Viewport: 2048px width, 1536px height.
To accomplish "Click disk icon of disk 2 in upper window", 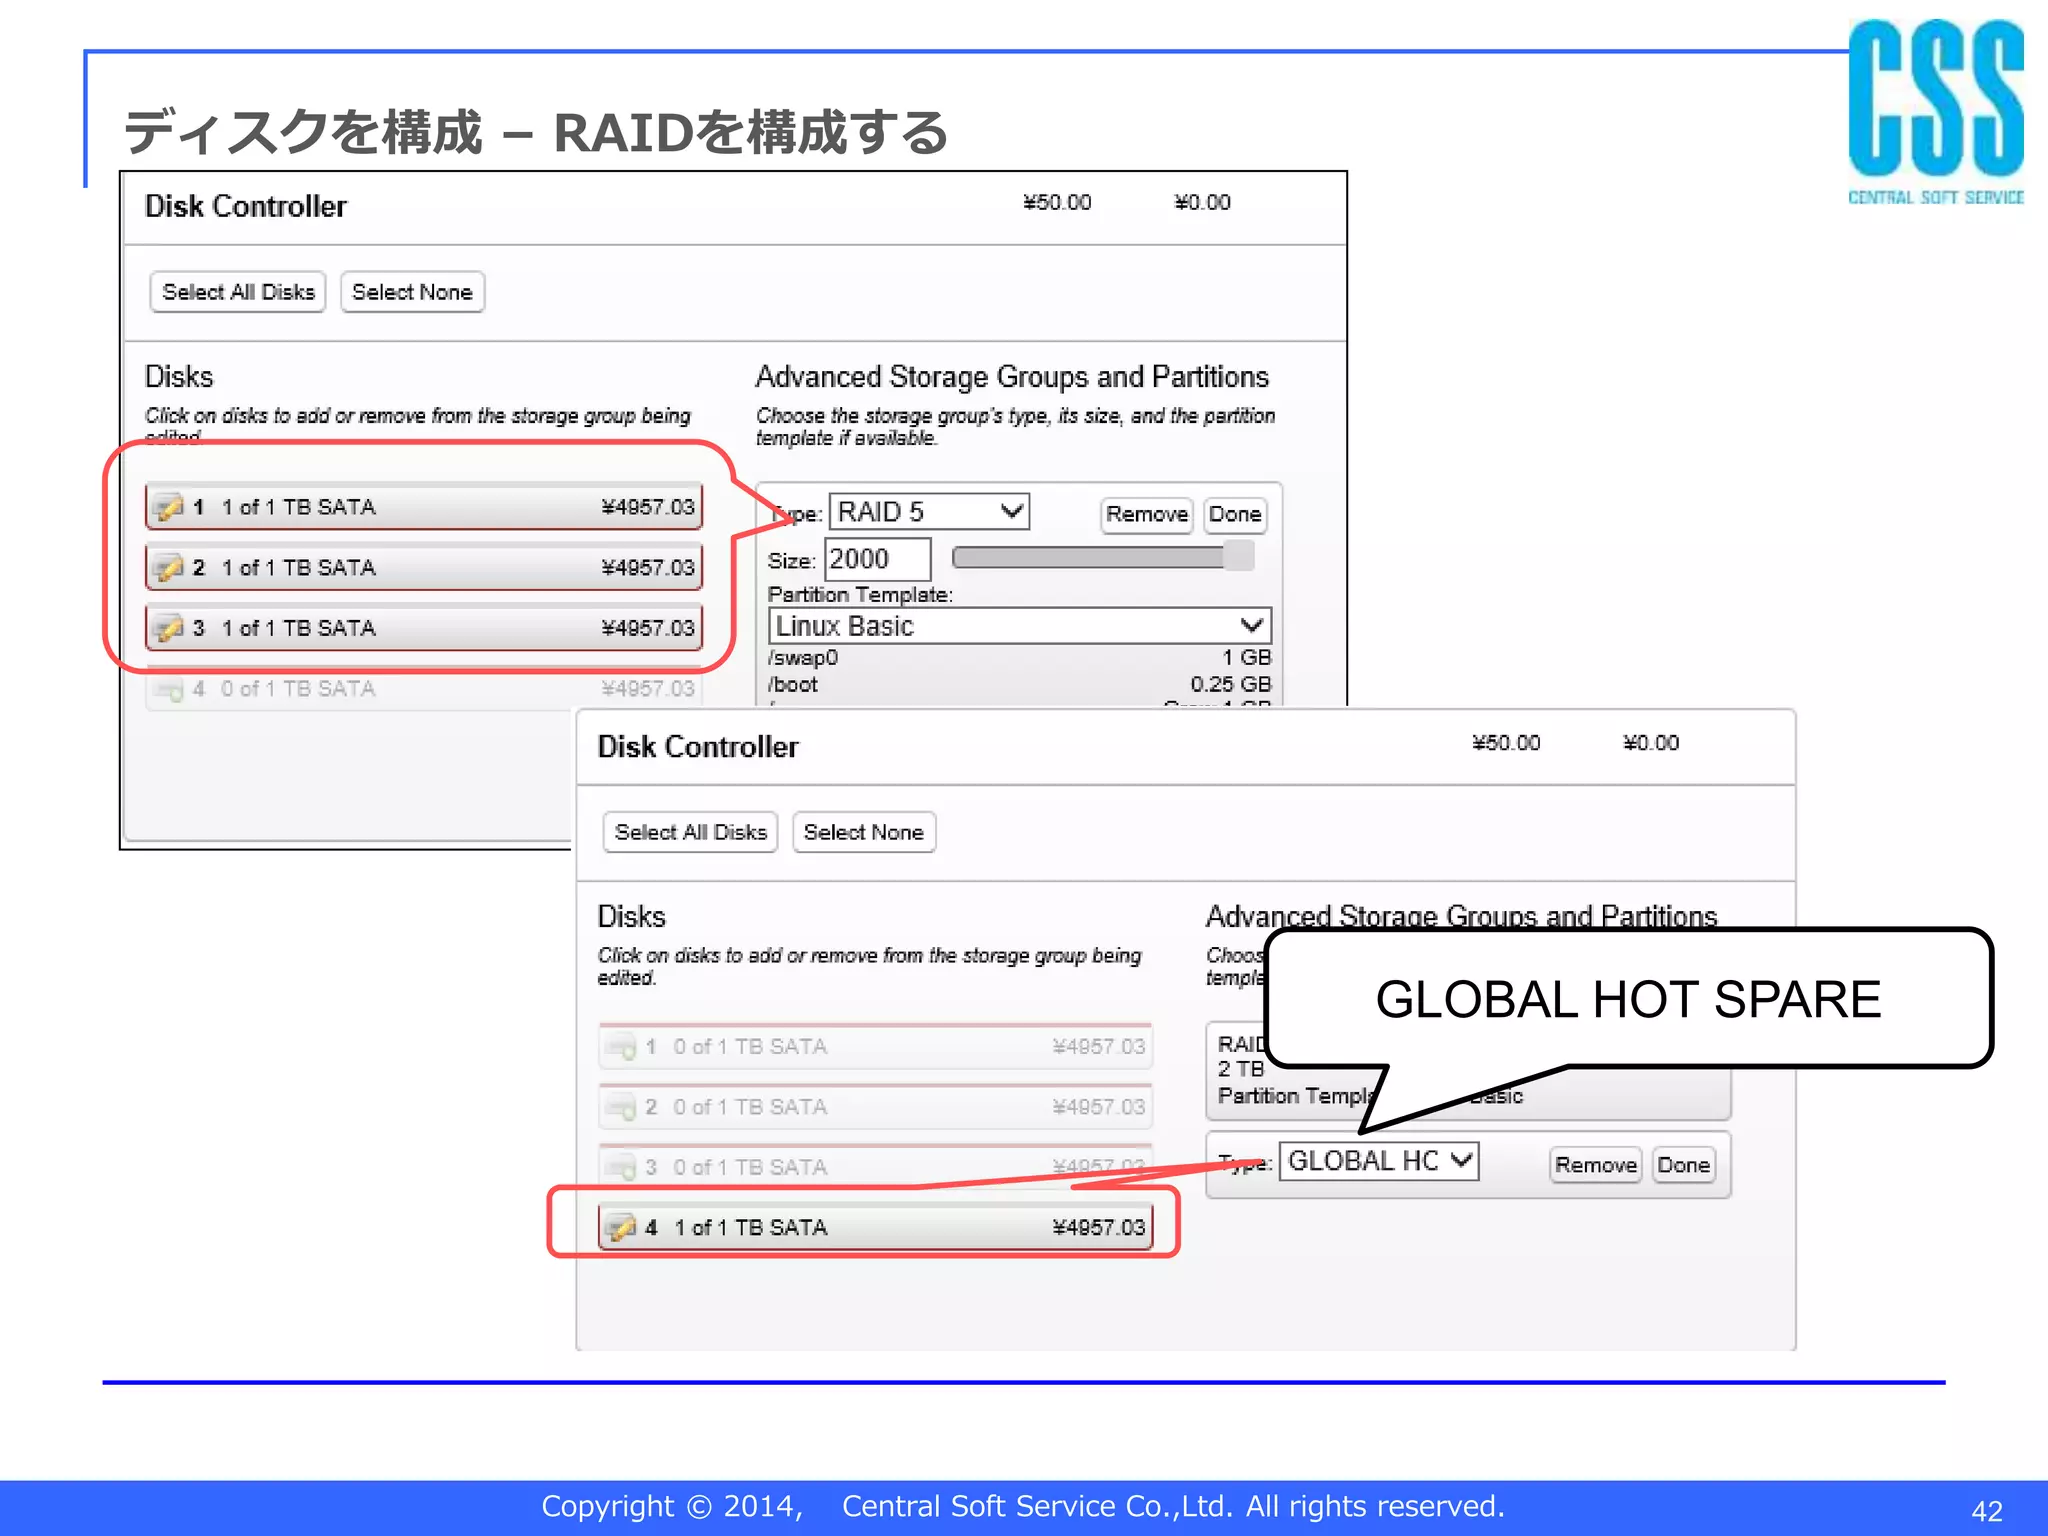I will 169,568.
